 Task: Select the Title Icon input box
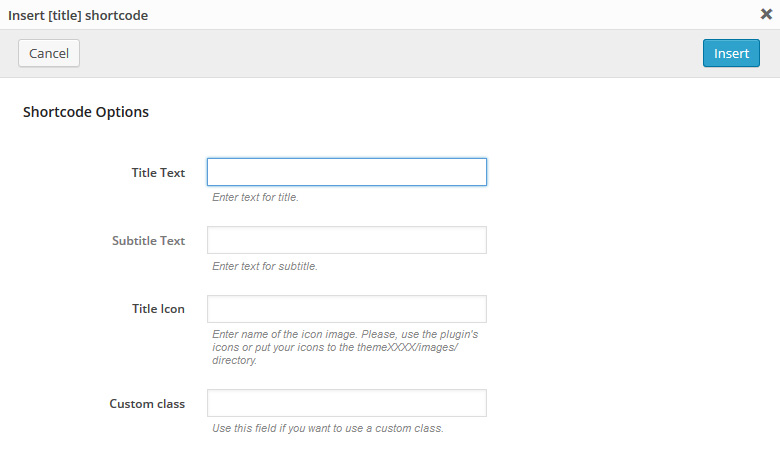tap(346, 309)
